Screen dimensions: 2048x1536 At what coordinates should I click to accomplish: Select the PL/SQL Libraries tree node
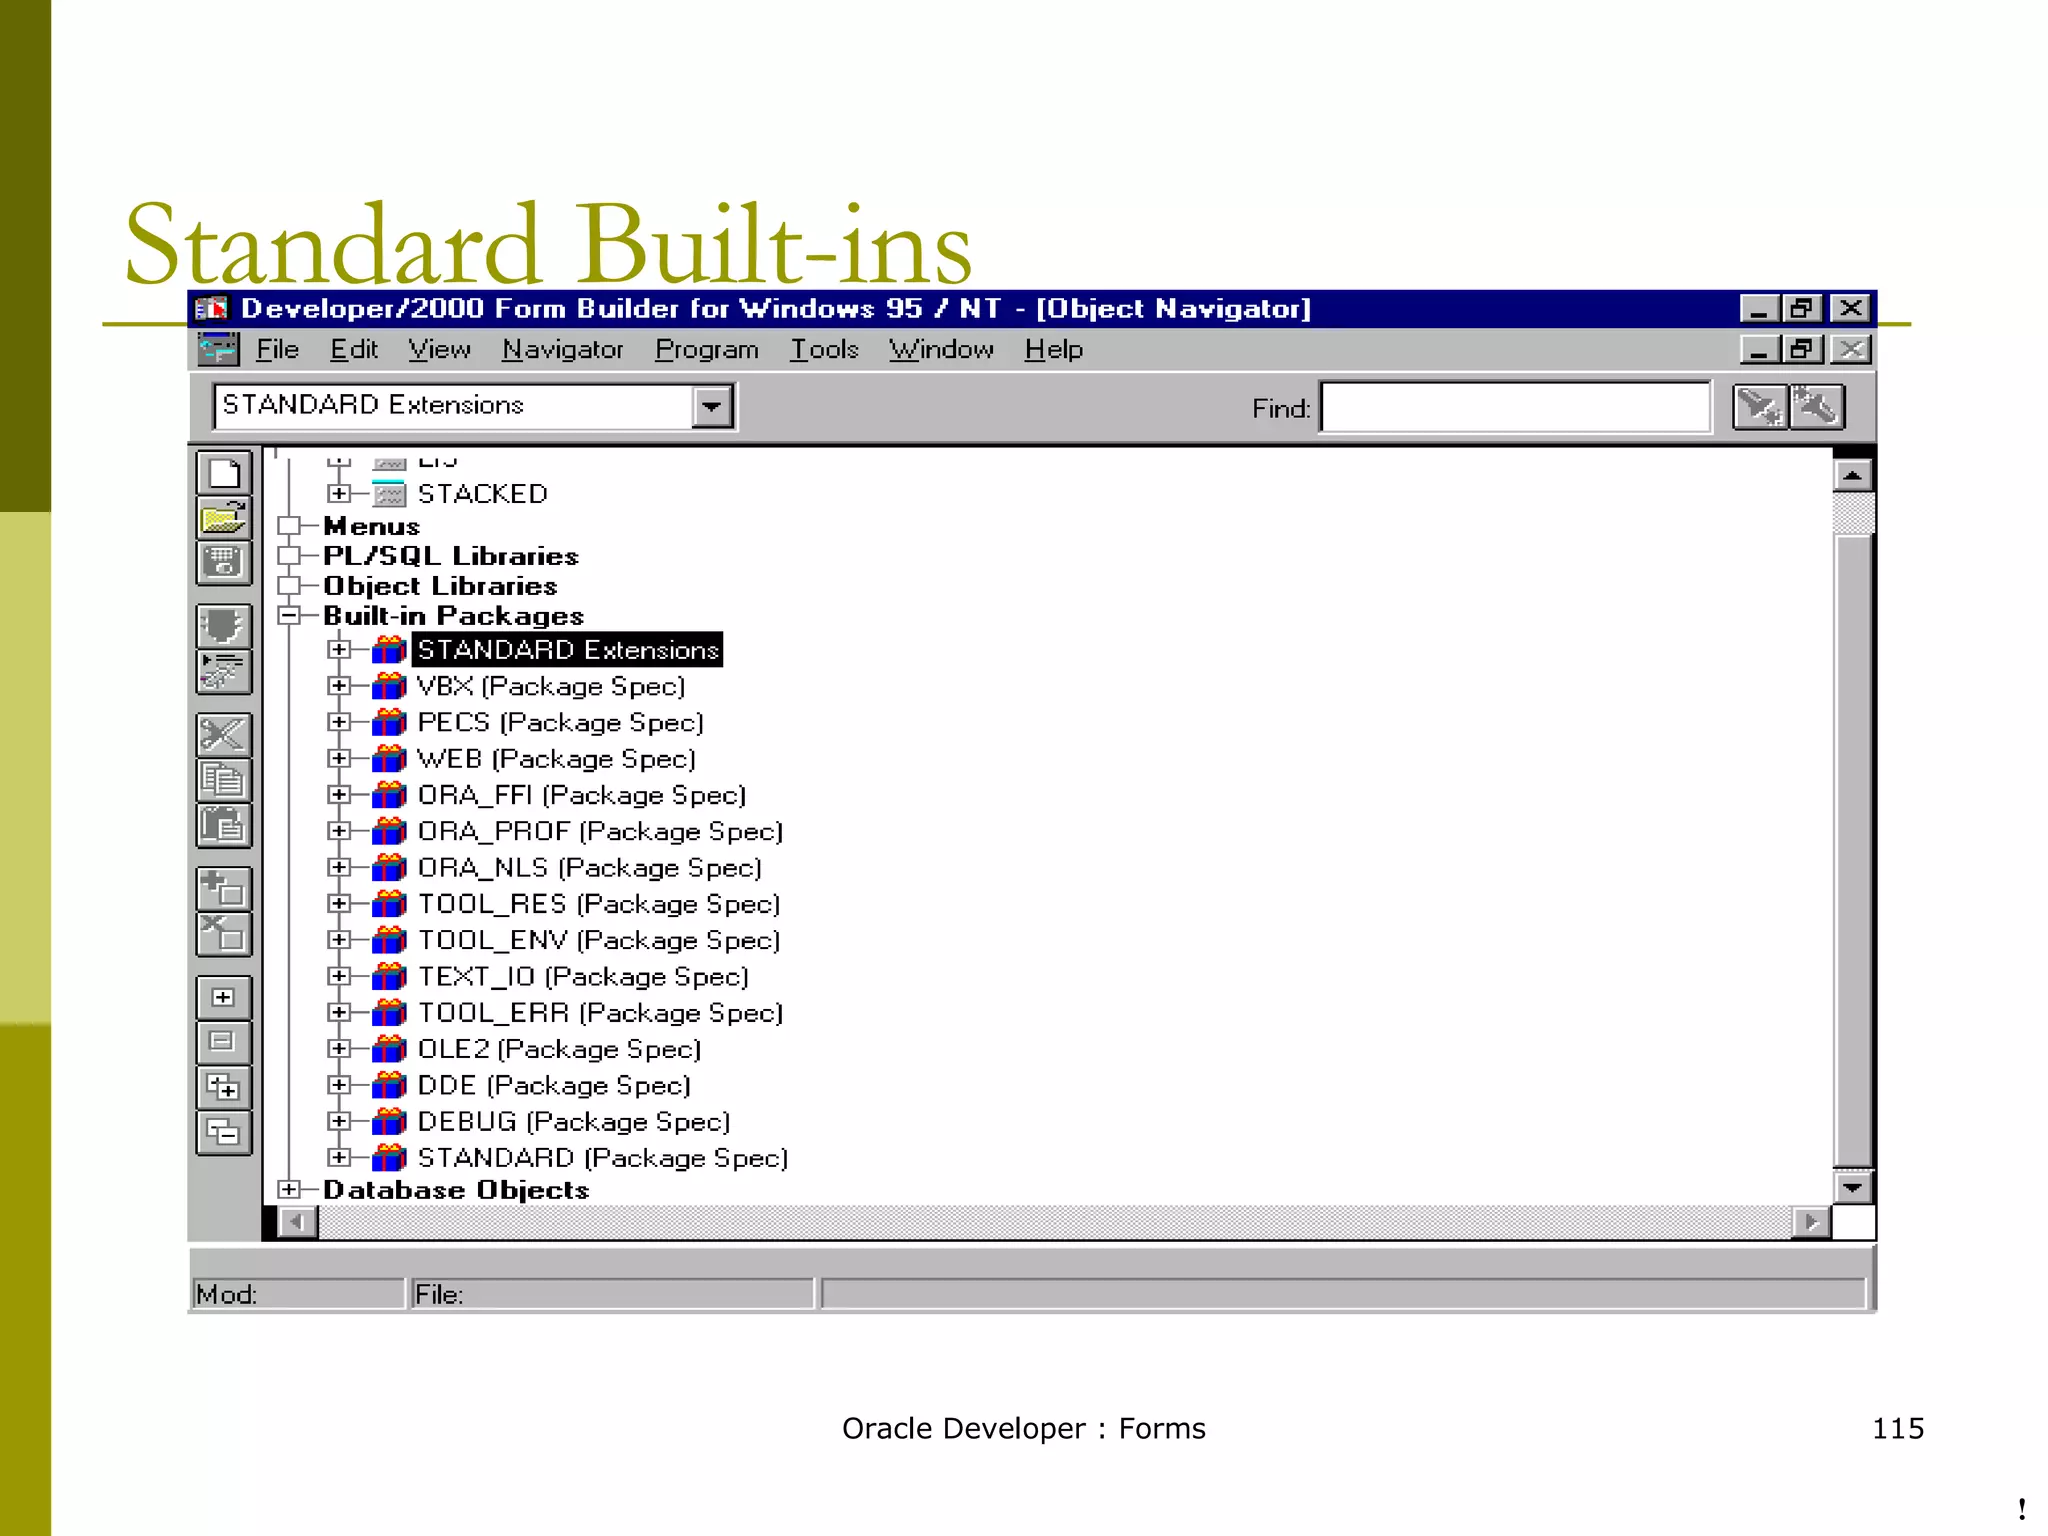451,556
